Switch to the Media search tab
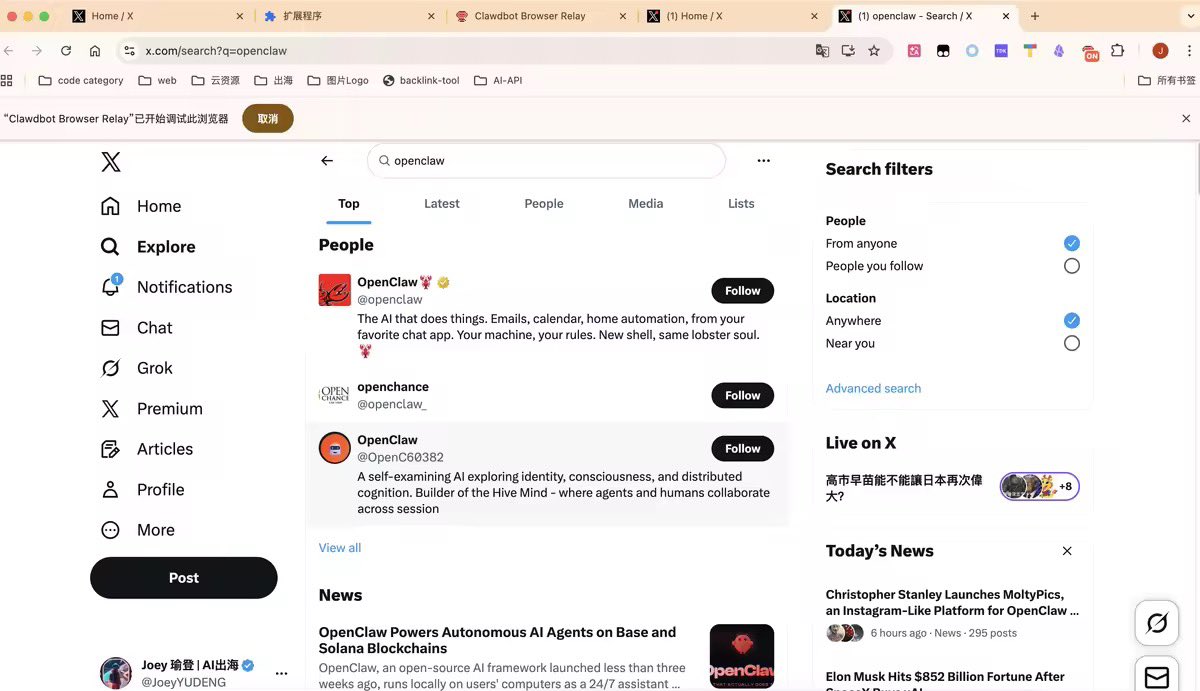 point(646,204)
